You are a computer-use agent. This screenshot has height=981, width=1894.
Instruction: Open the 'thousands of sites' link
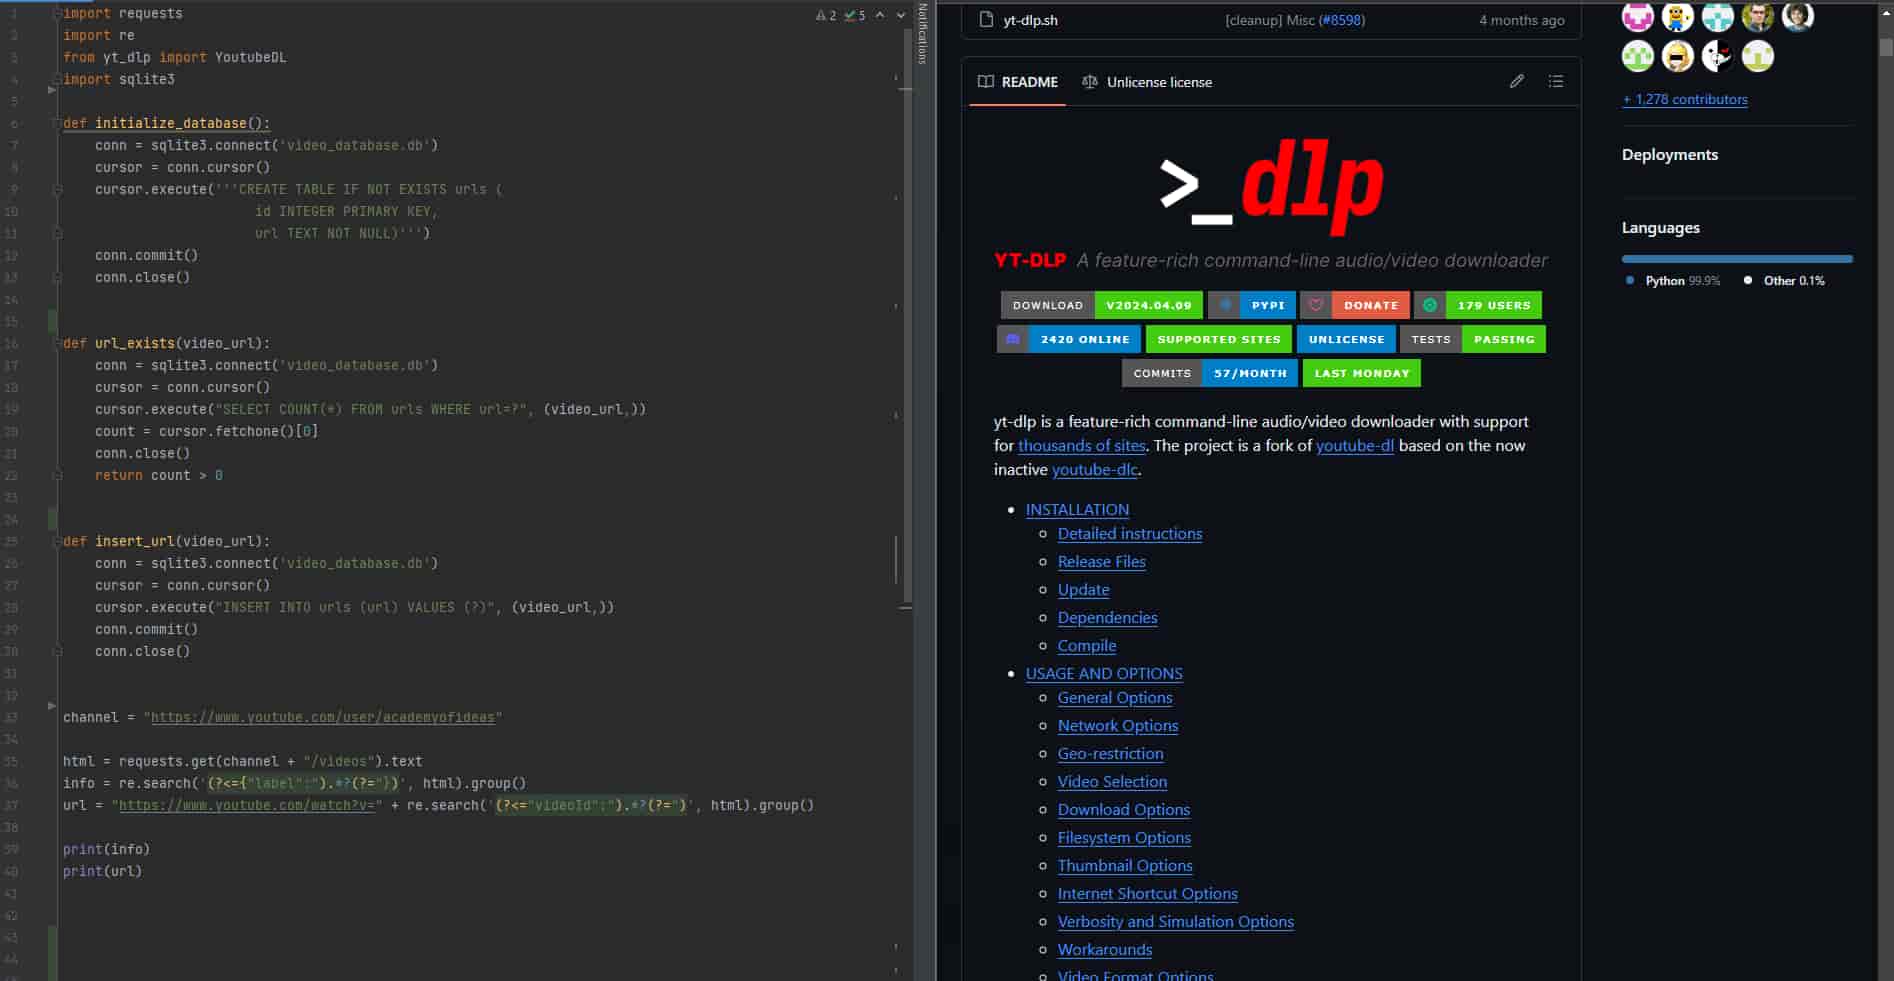coord(1082,446)
